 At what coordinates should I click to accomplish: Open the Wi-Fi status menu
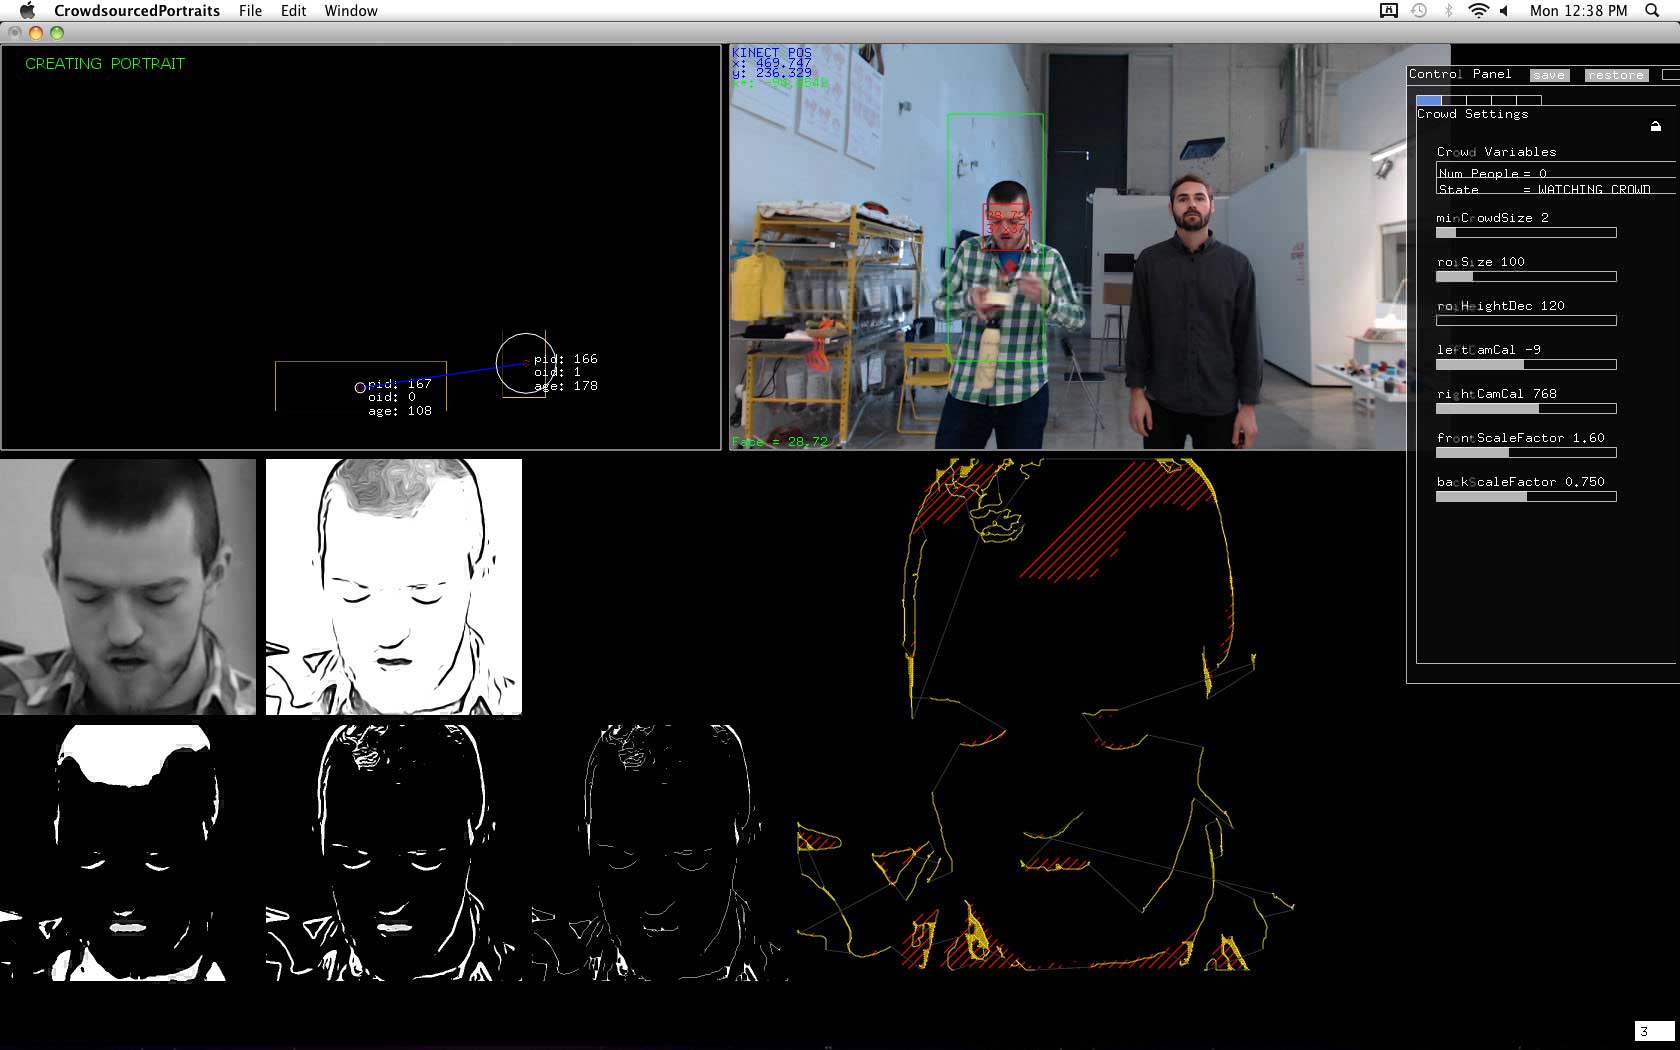point(1478,10)
